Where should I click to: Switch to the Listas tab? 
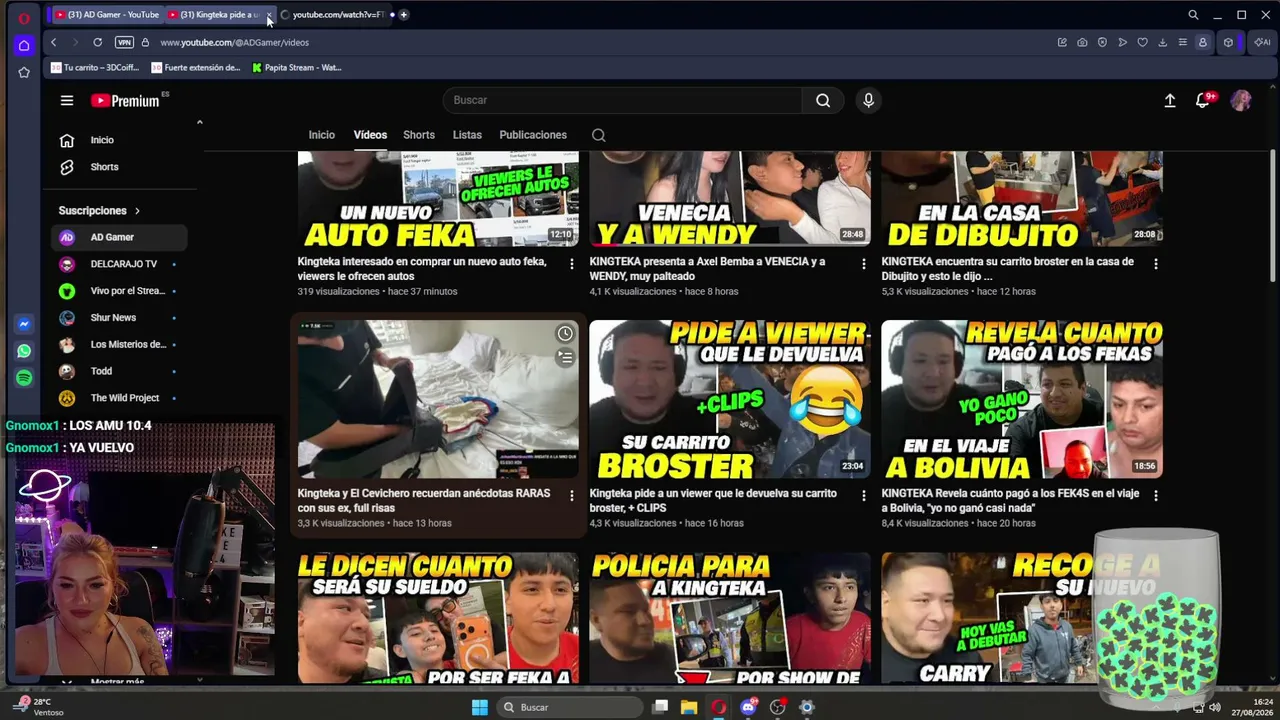467,135
